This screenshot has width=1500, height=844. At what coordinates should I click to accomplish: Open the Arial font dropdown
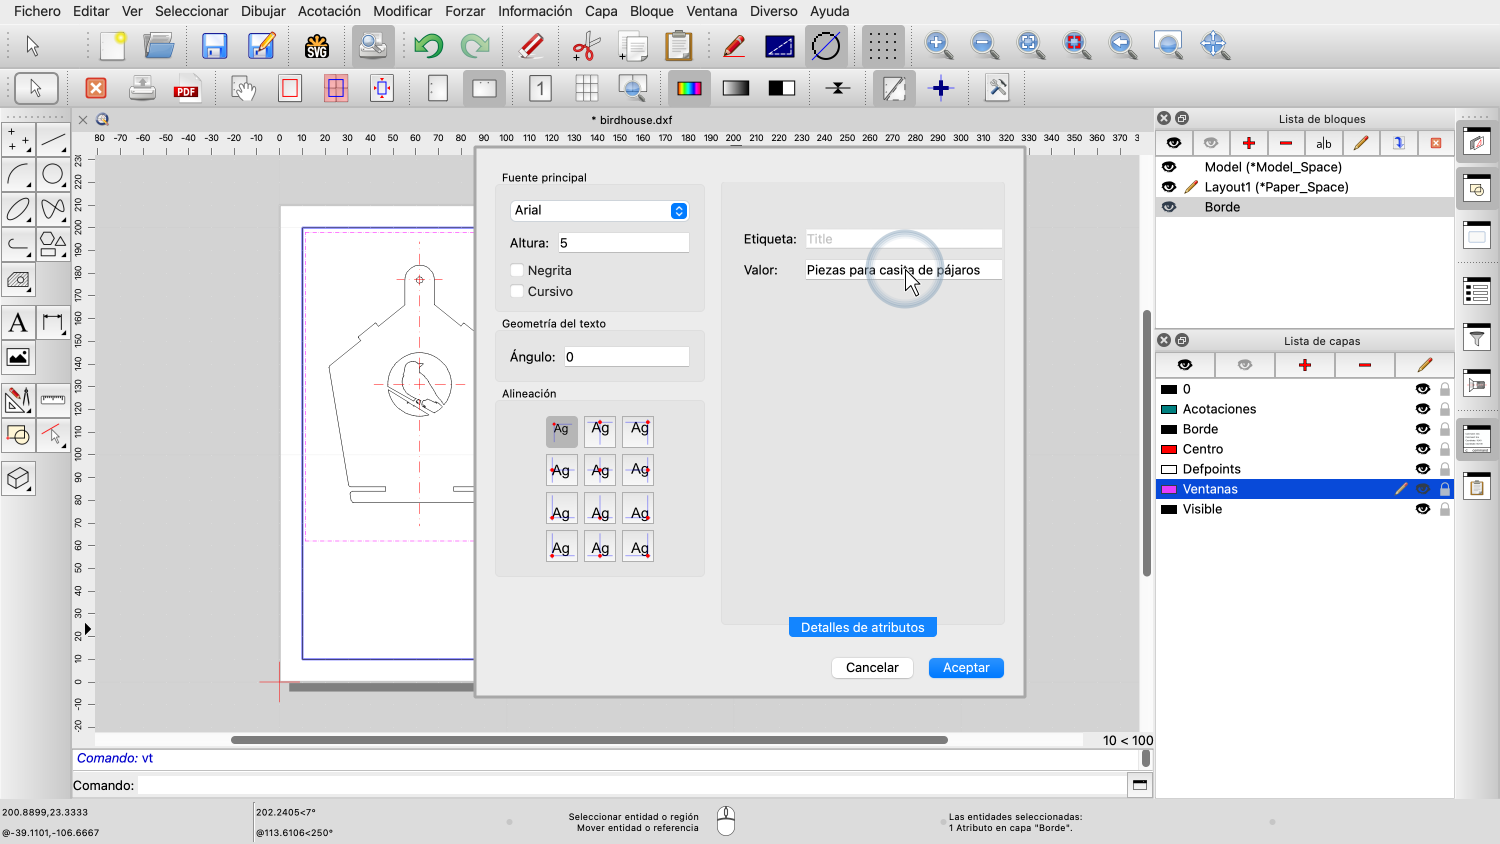tap(599, 210)
